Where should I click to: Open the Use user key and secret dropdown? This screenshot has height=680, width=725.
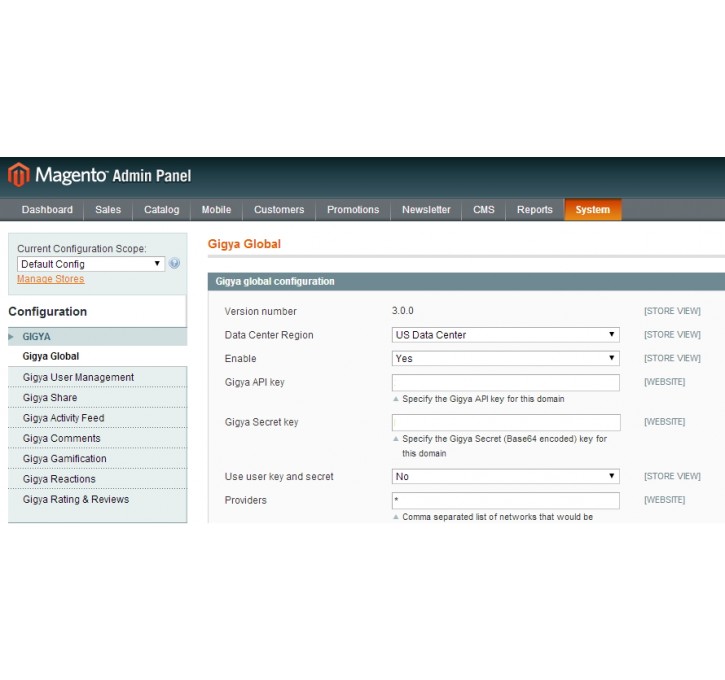[x=505, y=476]
